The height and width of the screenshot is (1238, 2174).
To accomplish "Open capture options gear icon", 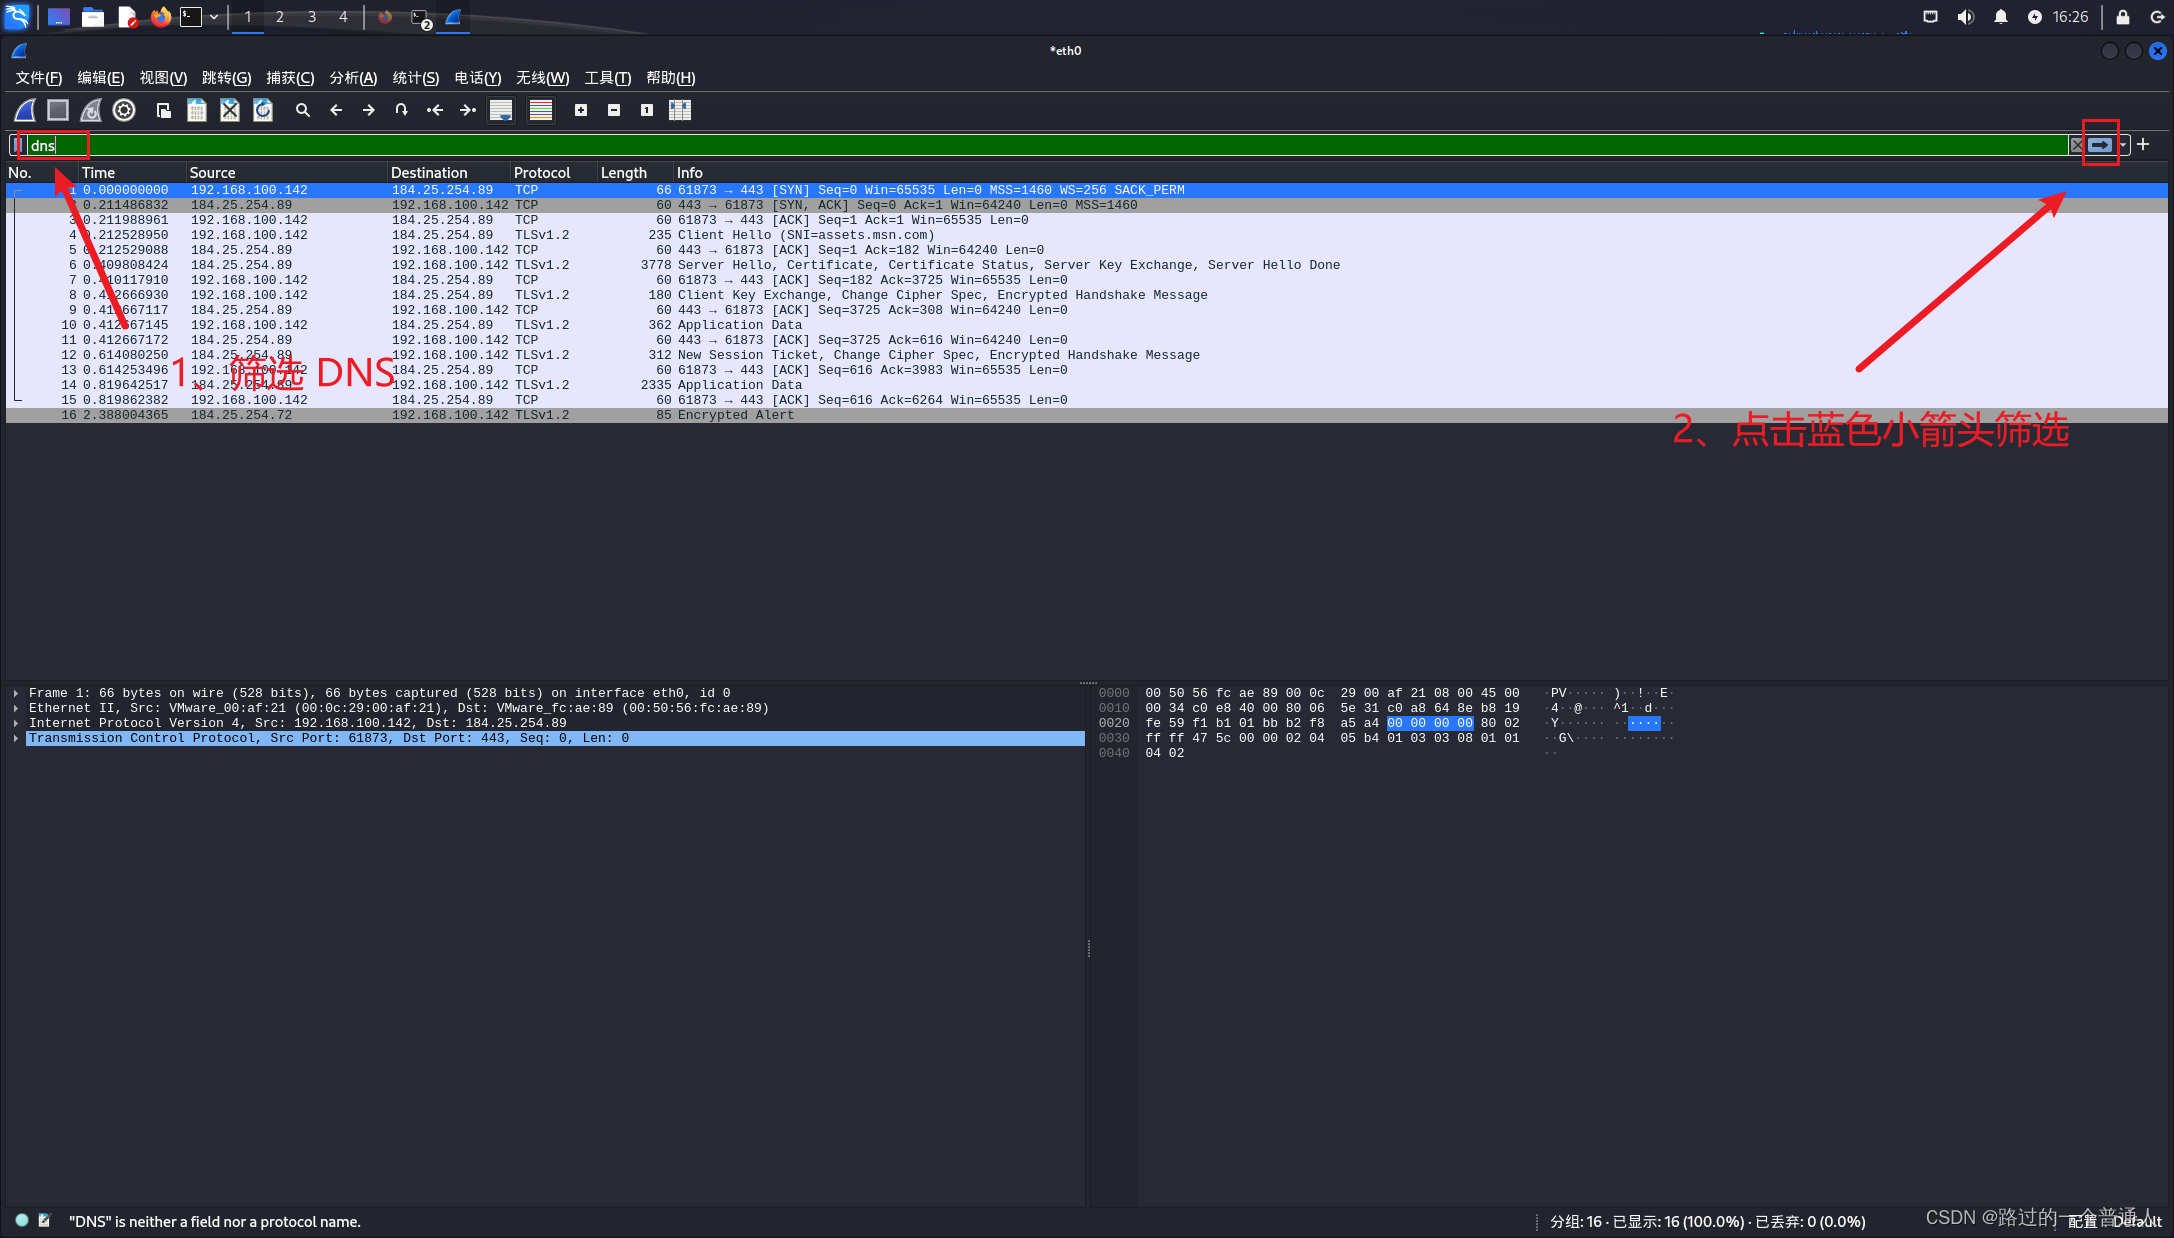I will pyautogui.click(x=124, y=110).
